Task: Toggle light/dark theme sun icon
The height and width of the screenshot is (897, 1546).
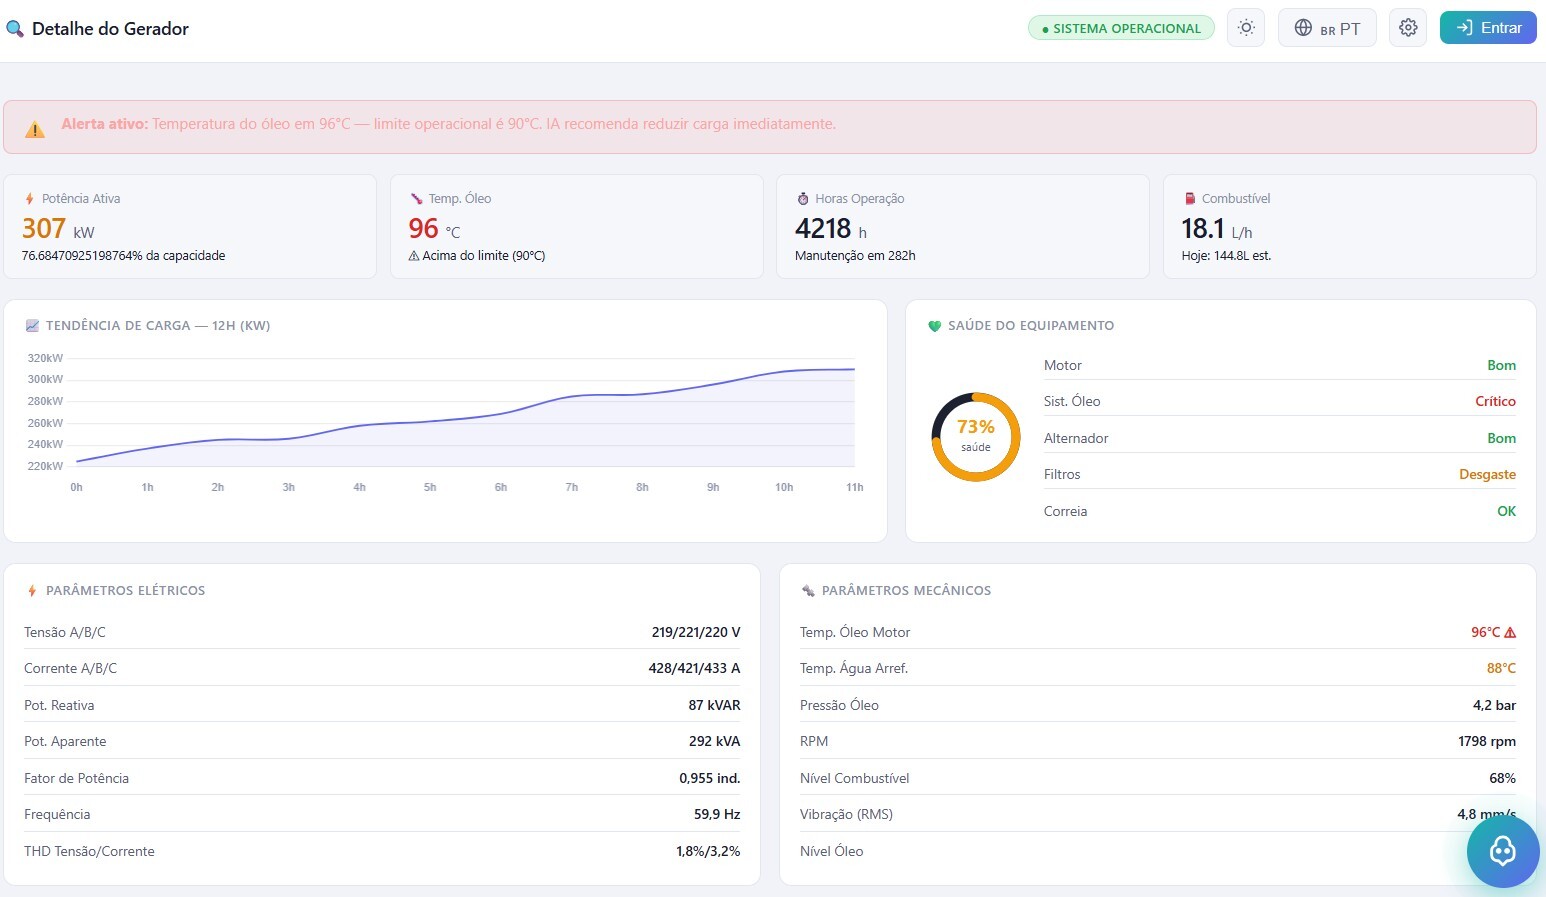Action: tap(1246, 28)
